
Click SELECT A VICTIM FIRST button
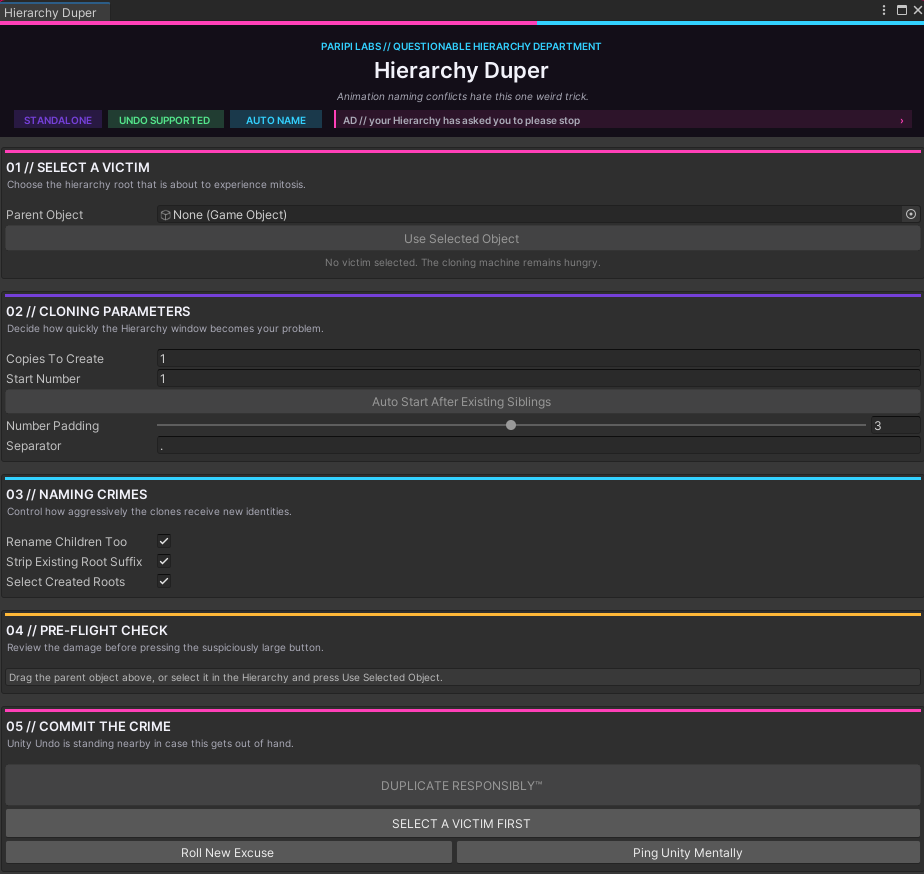pos(462,823)
